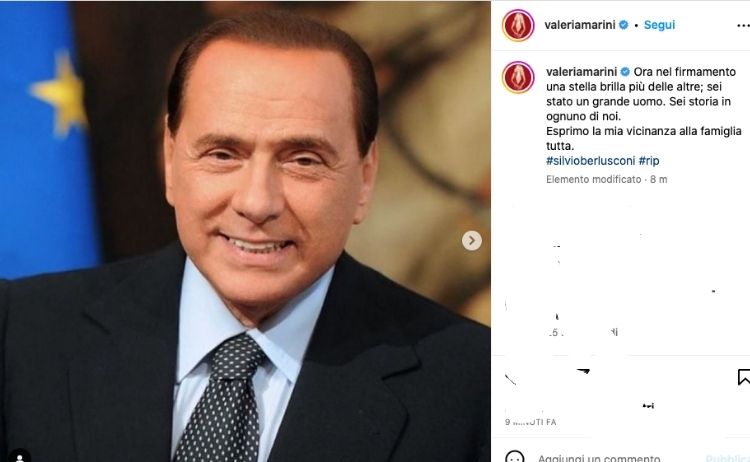Screen dimensions: 750x462
Task: Open the #rip hashtag
Action: point(649,161)
